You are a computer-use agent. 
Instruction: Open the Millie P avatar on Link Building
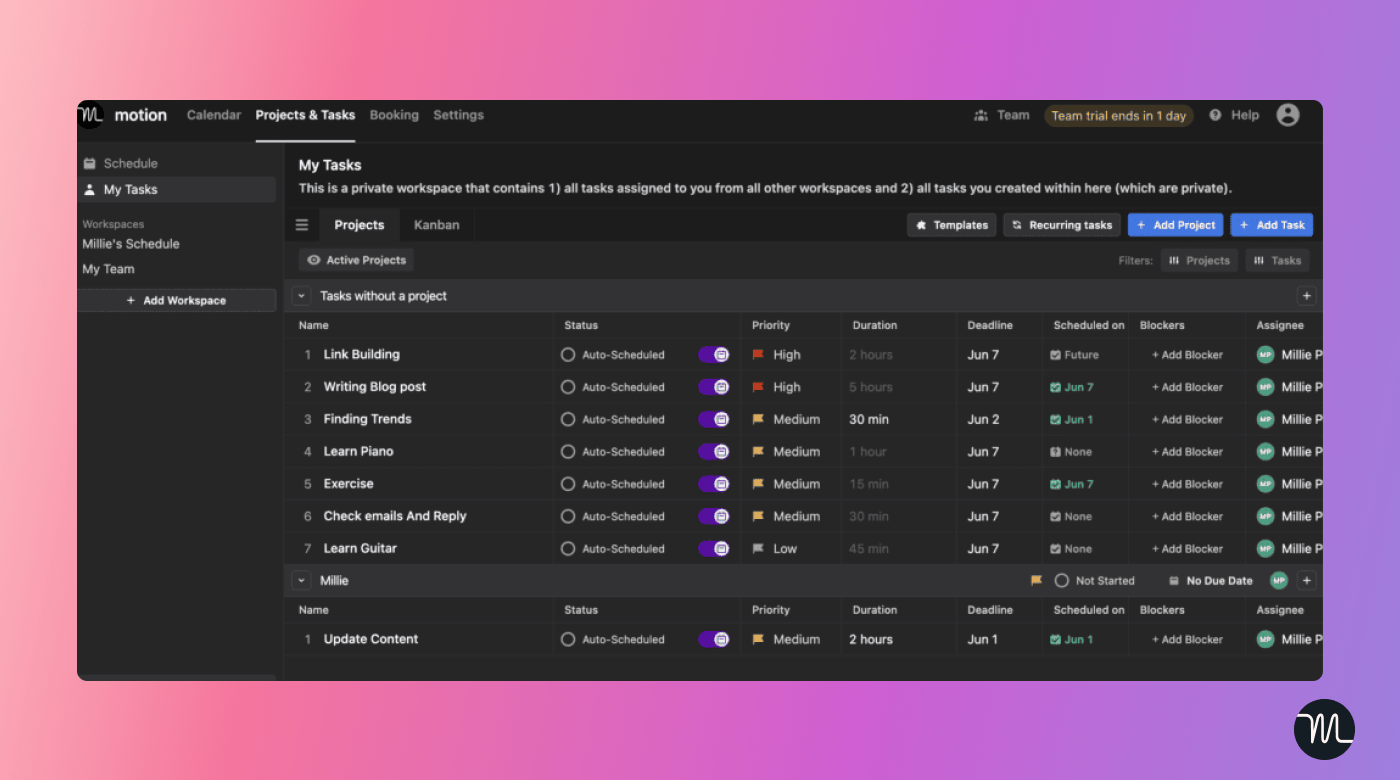1263,354
